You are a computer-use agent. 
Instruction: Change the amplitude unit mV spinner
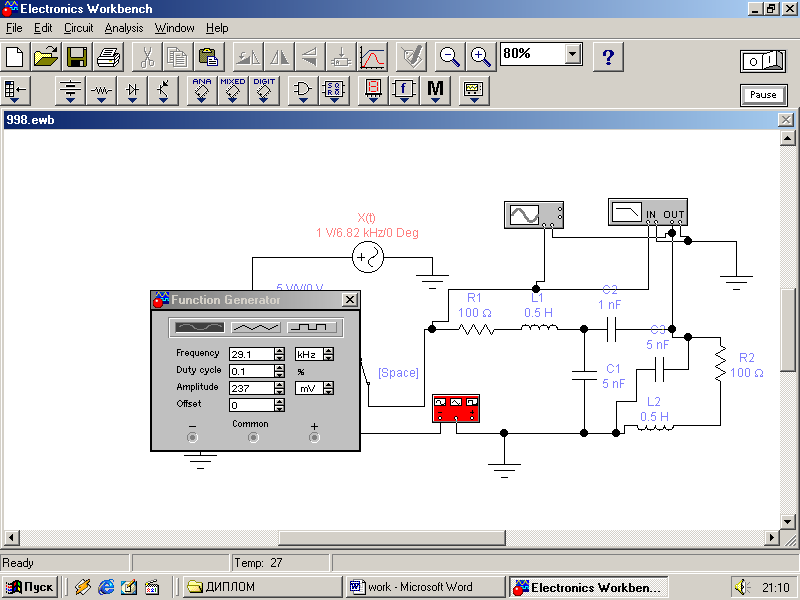[x=329, y=388]
